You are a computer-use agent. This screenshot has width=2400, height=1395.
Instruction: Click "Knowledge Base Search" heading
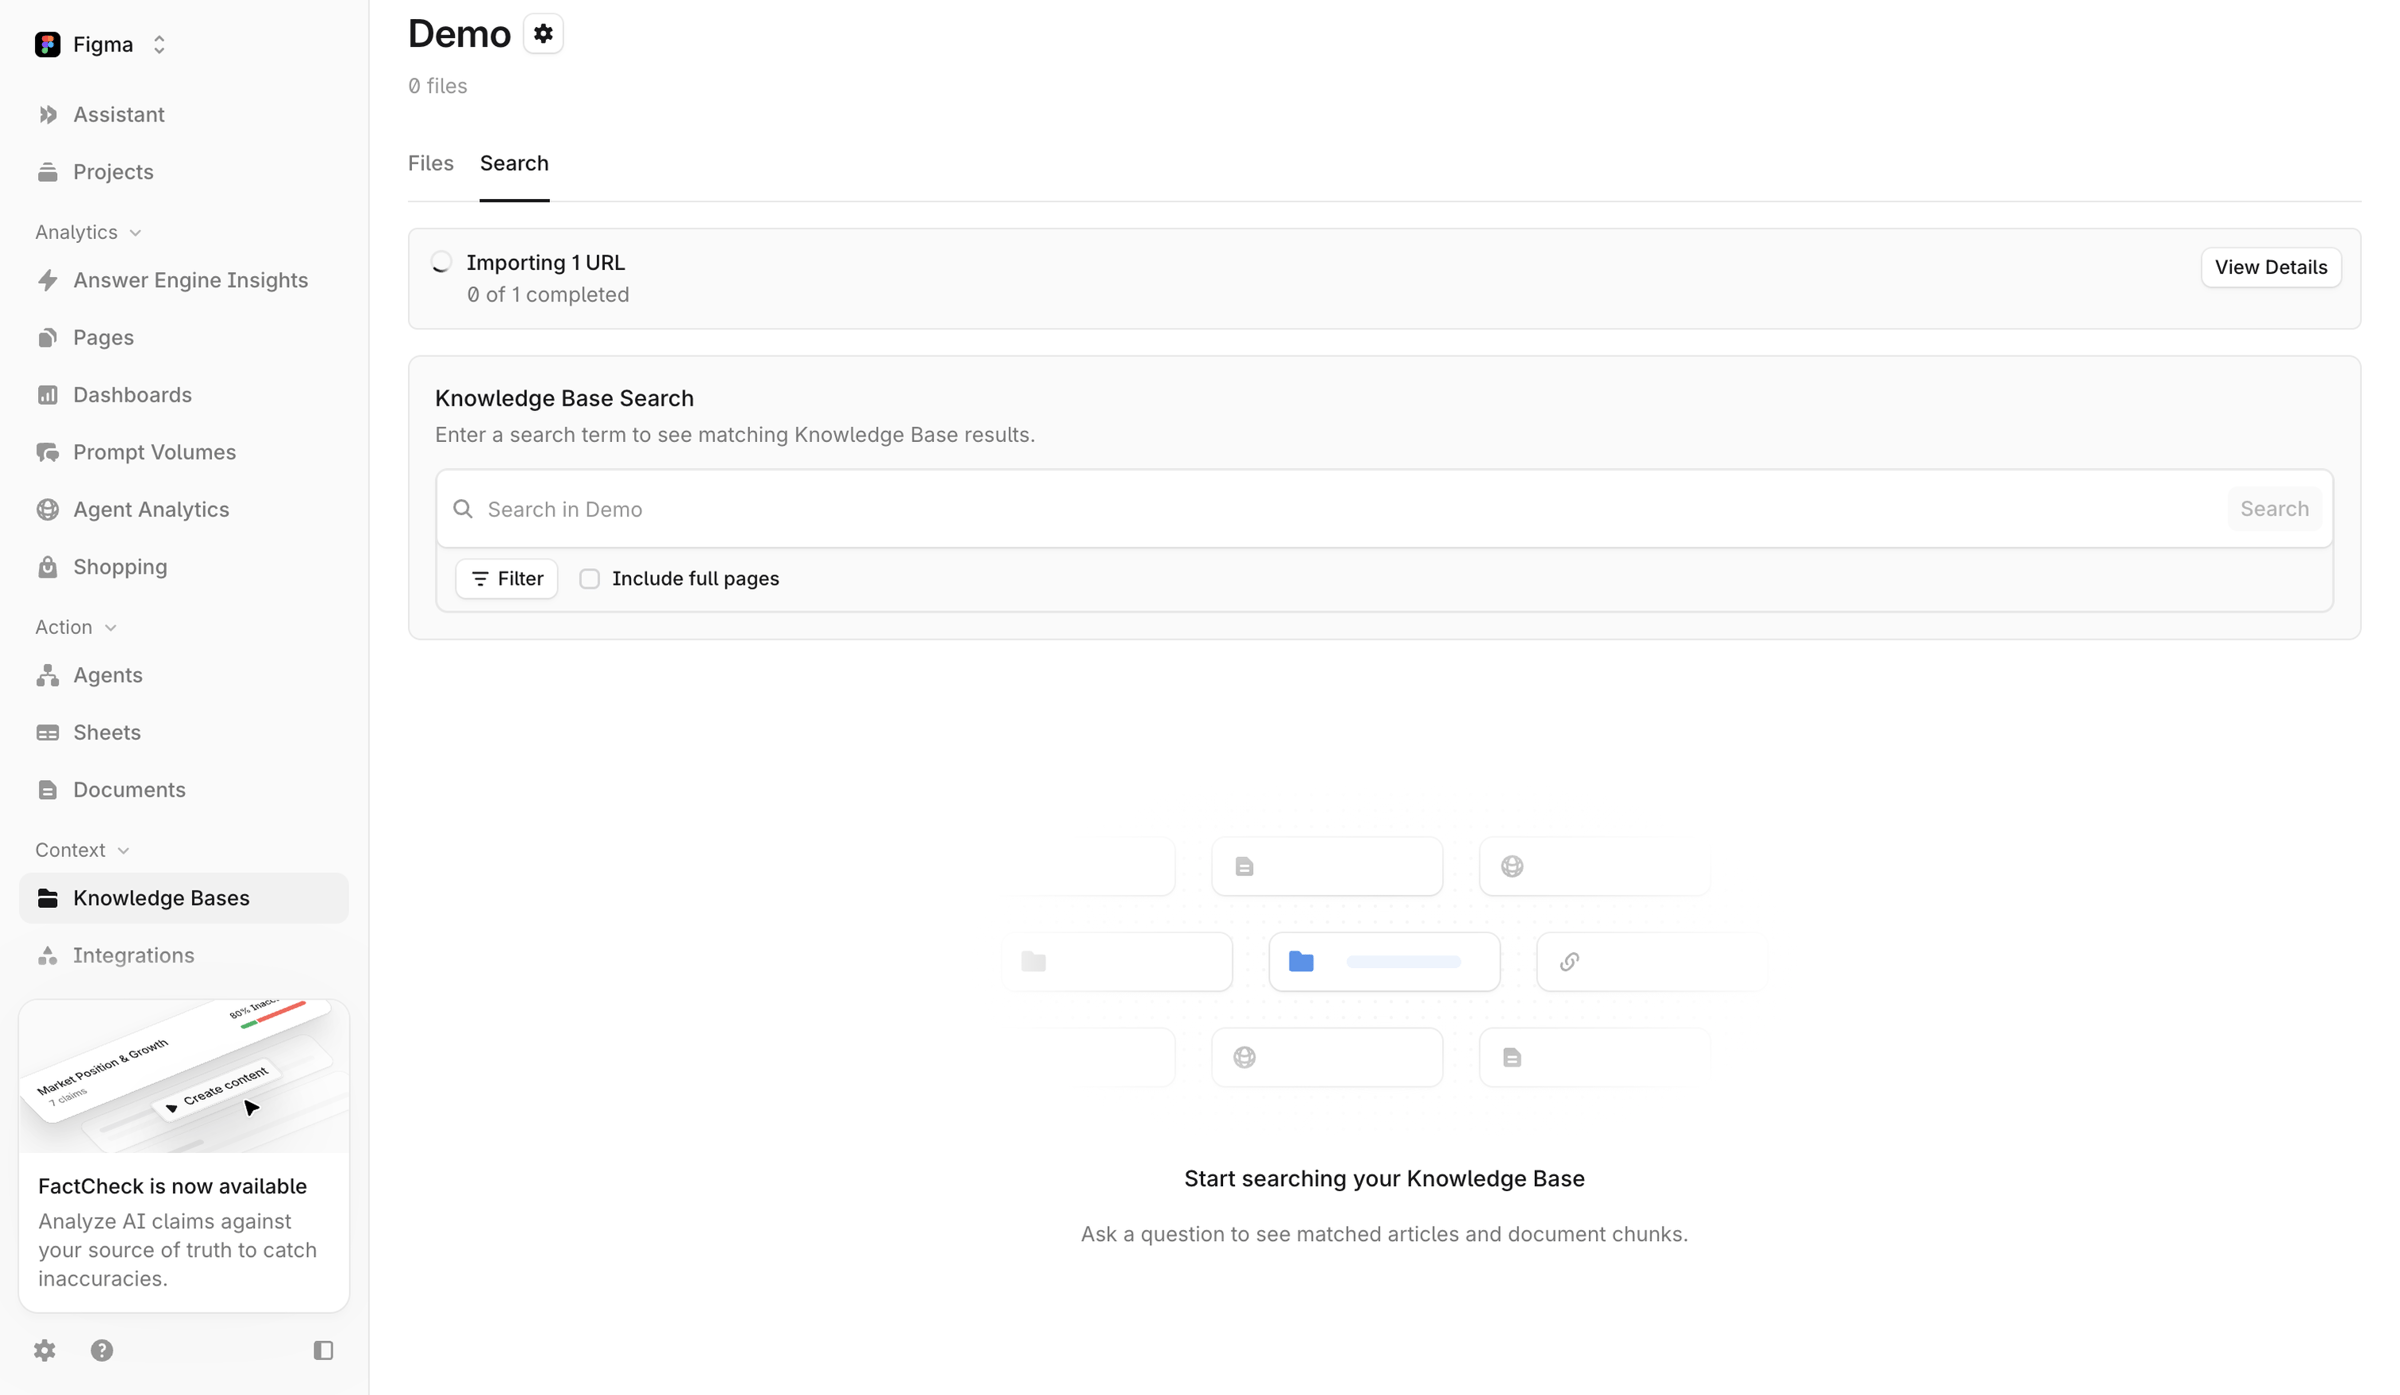tap(564, 398)
